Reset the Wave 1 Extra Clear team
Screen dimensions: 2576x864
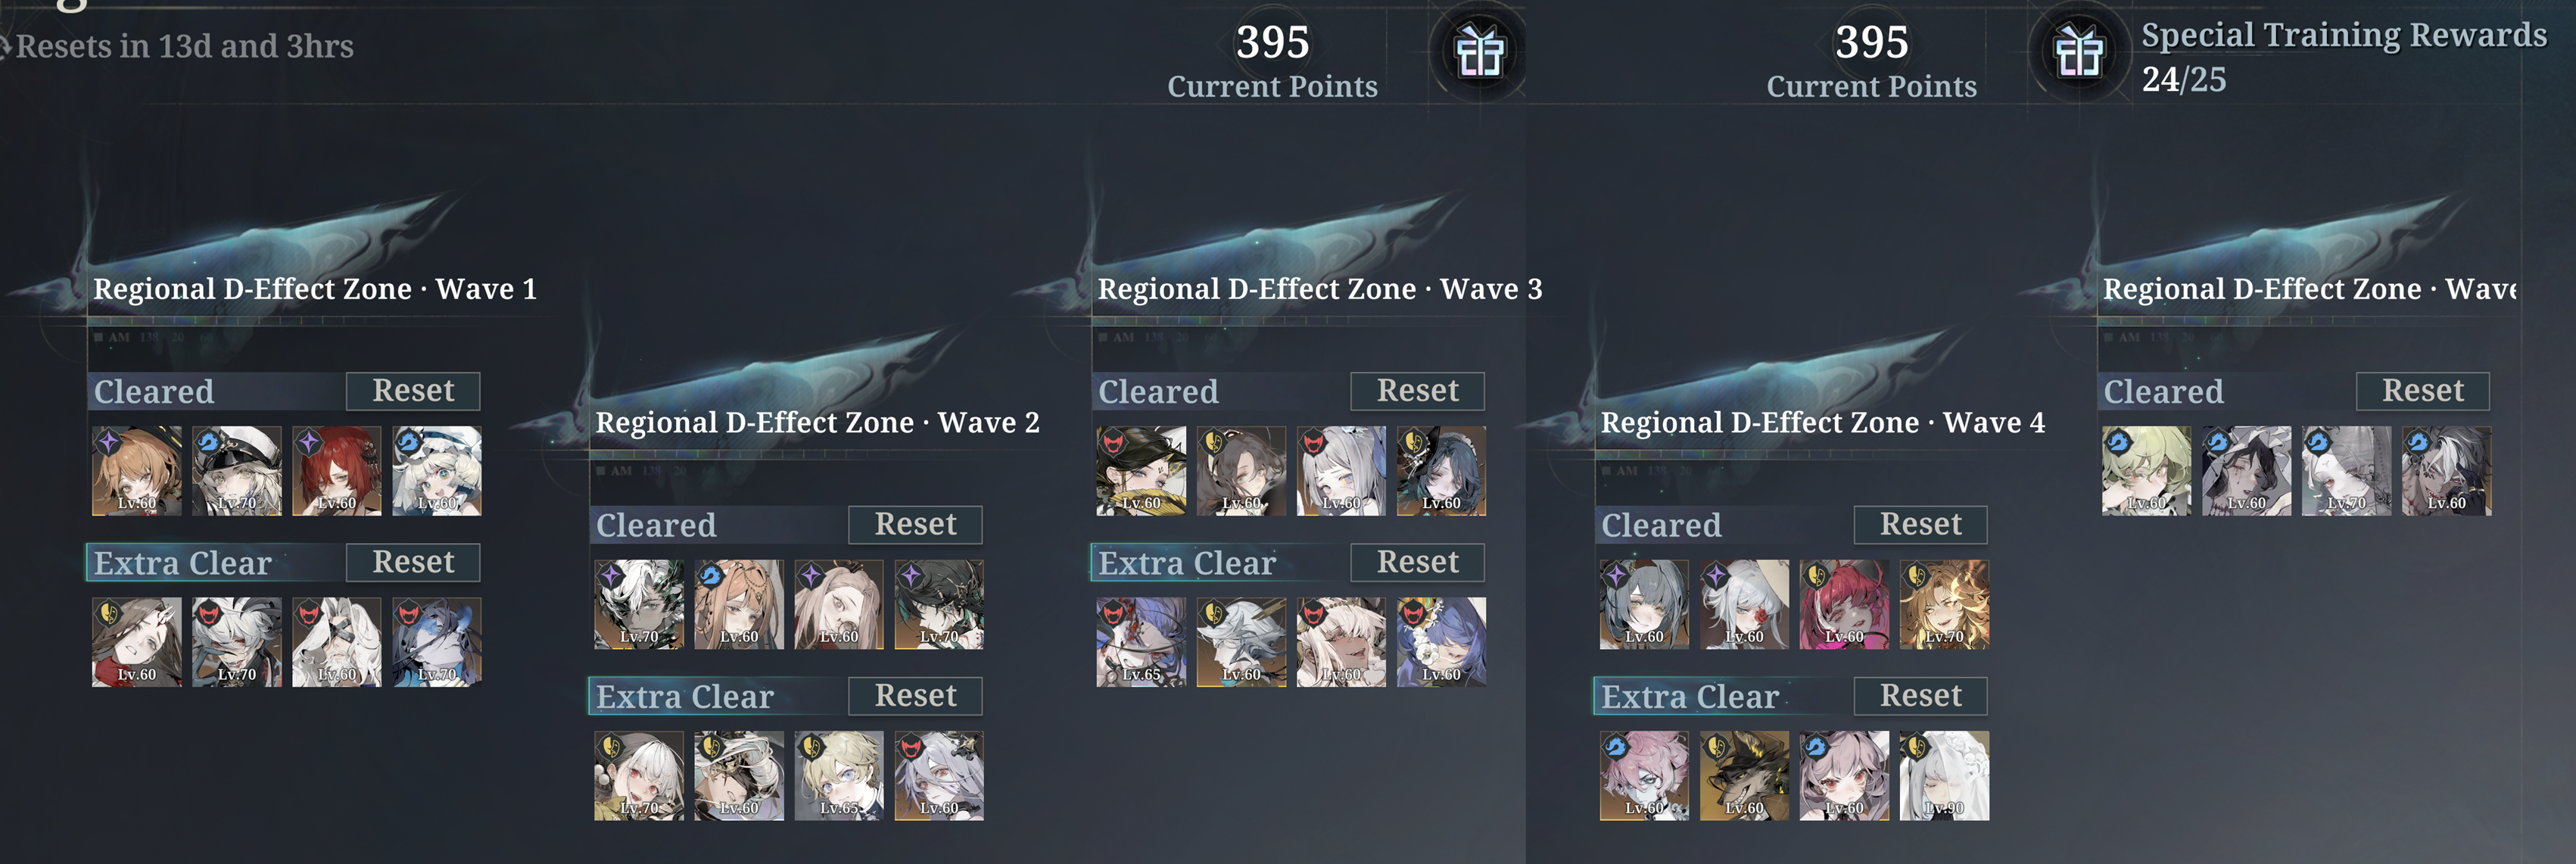click(413, 562)
